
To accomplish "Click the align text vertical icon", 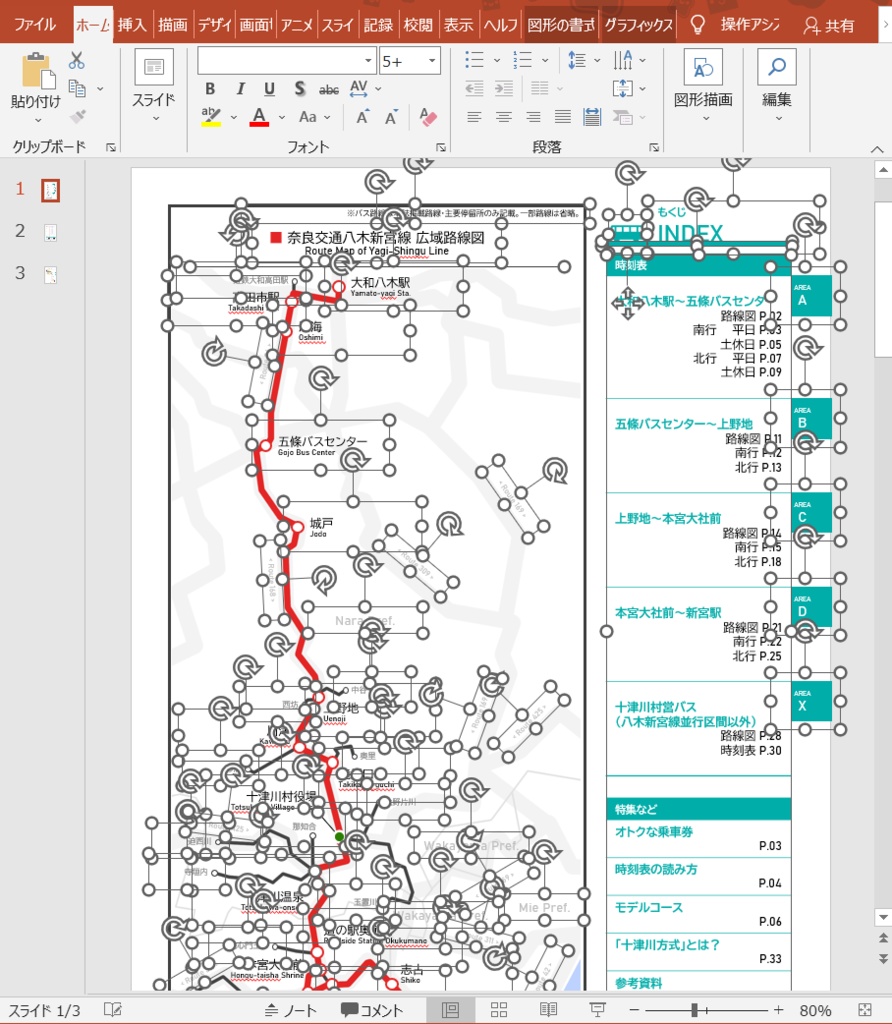I will (622, 88).
